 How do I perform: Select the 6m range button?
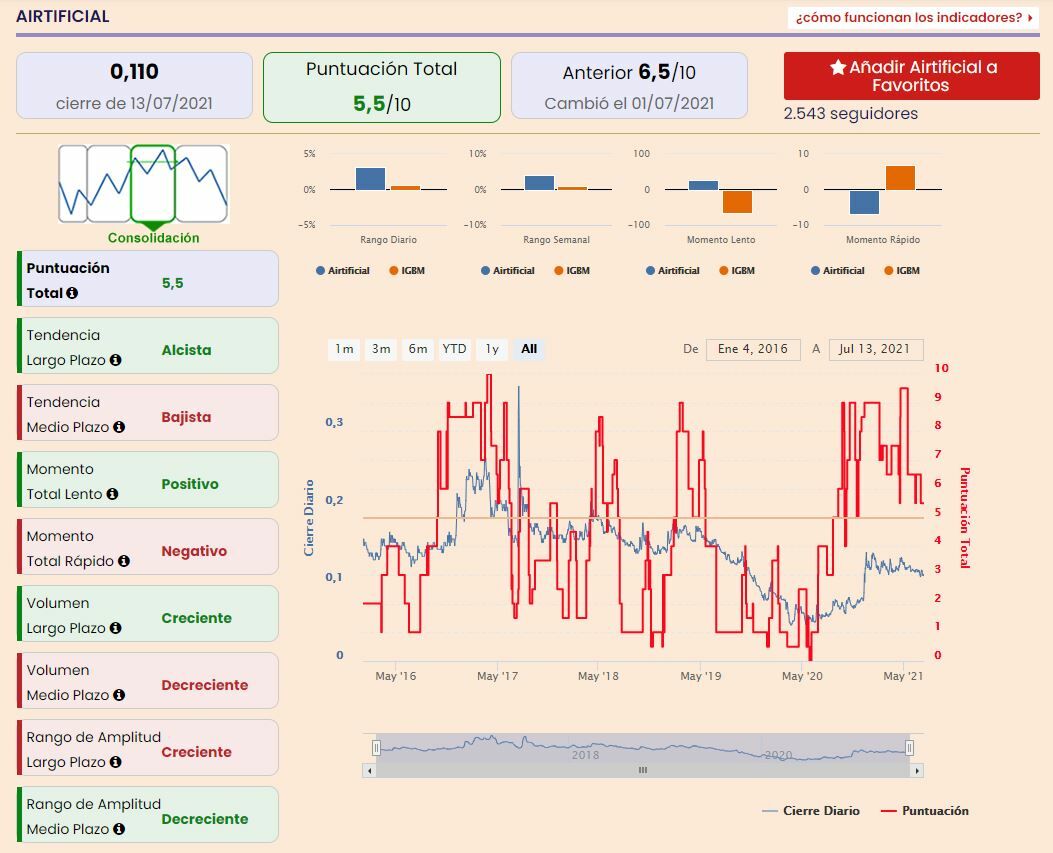(x=418, y=349)
